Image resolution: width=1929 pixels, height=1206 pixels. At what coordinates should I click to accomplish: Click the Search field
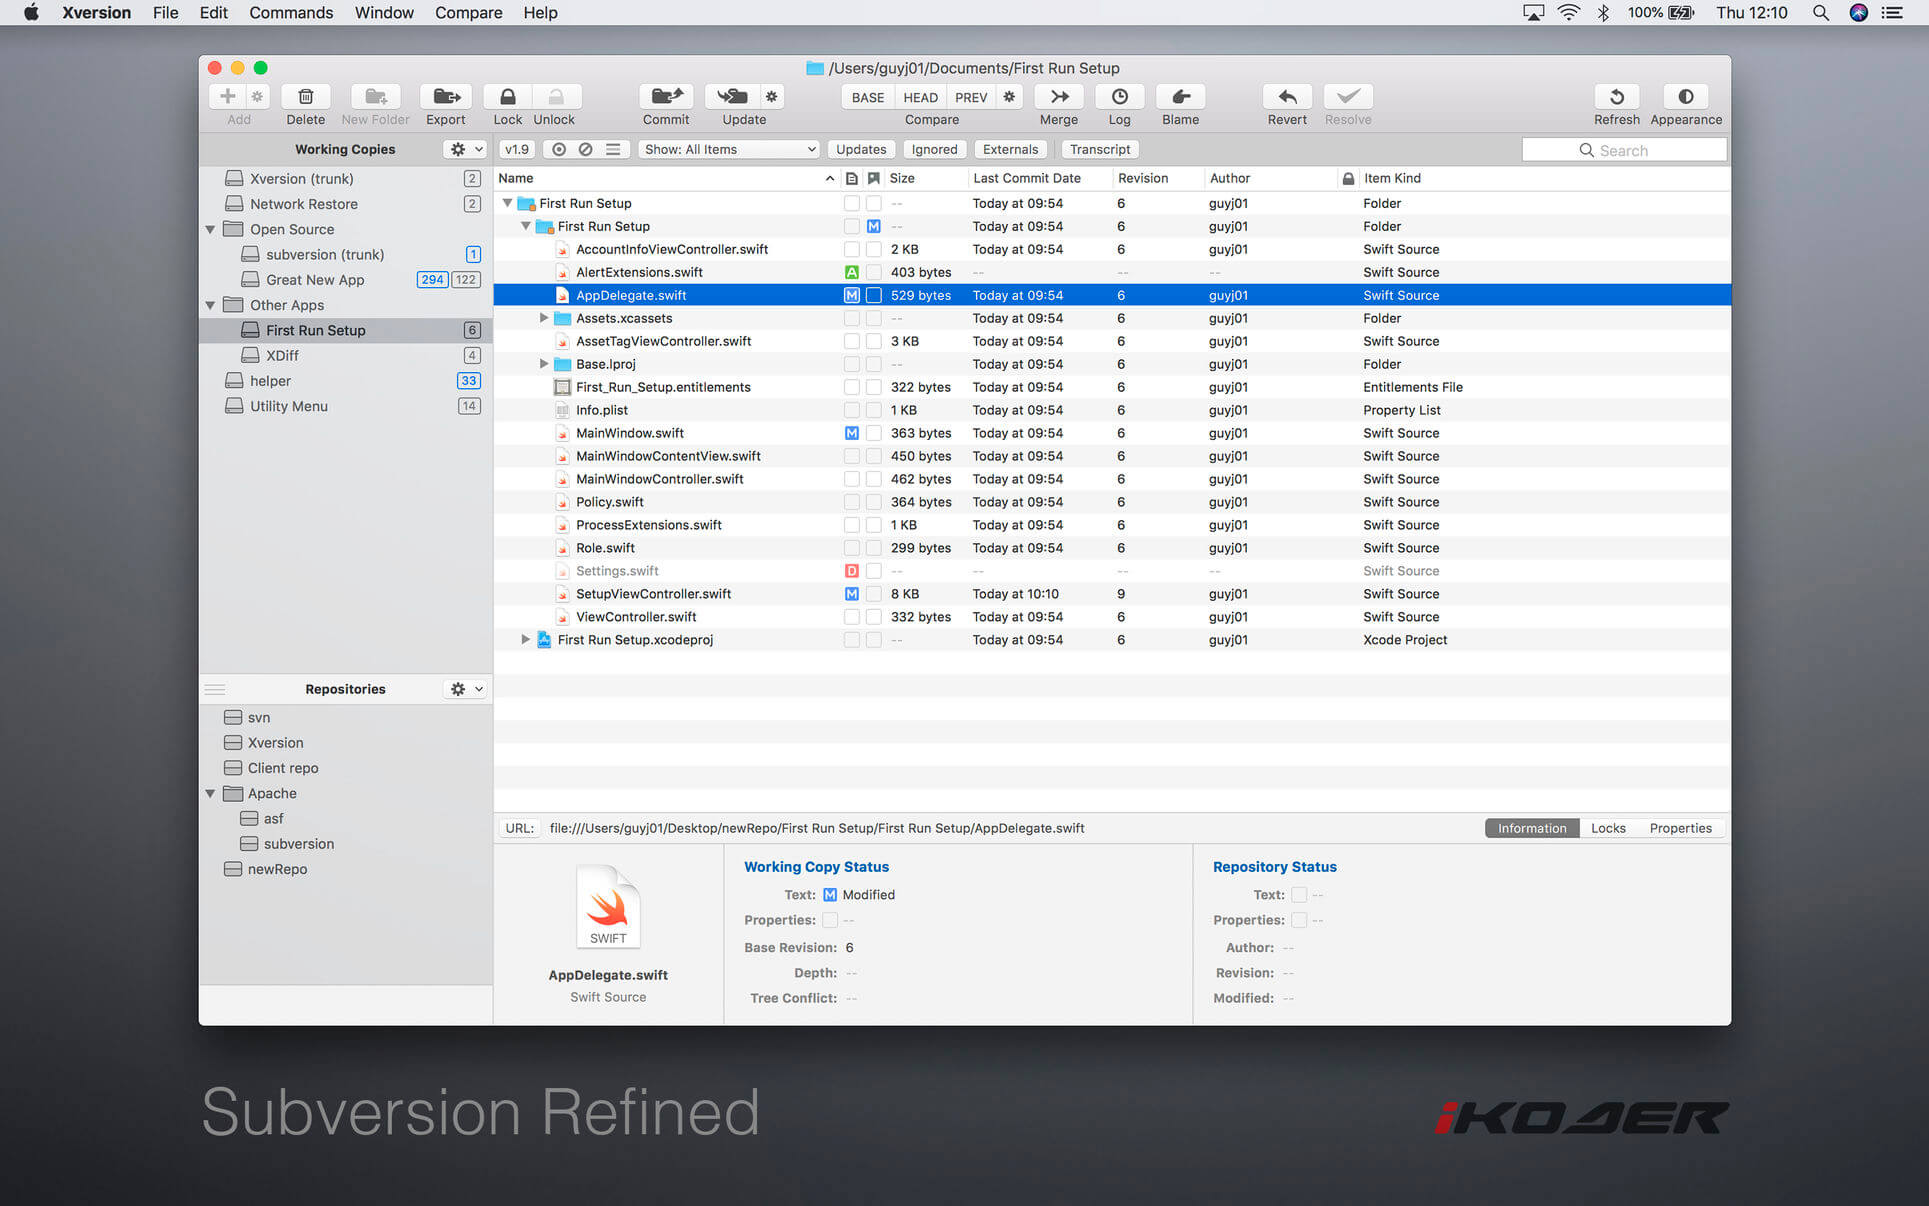[x=1624, y=150]
